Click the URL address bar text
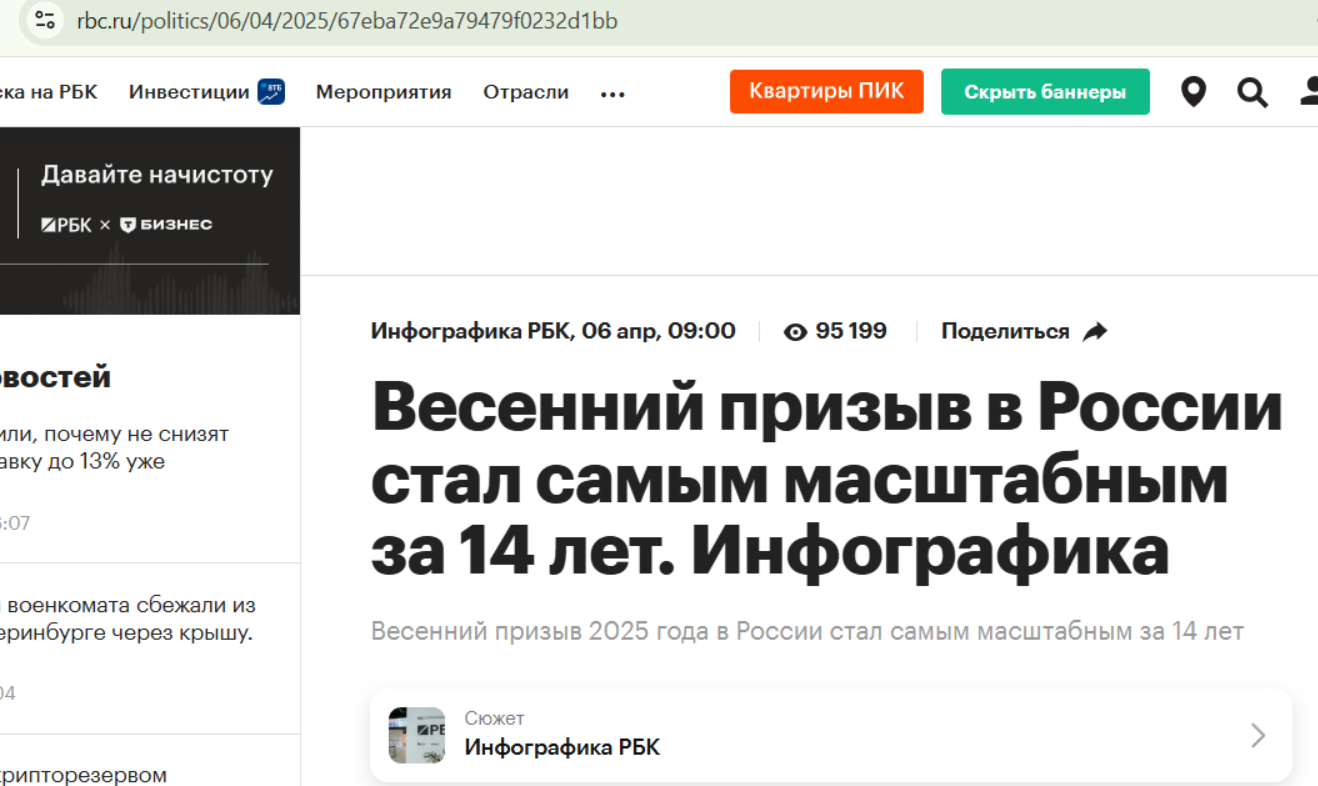This screenshot has width=1318, height=786. click(x=347, y=21)
